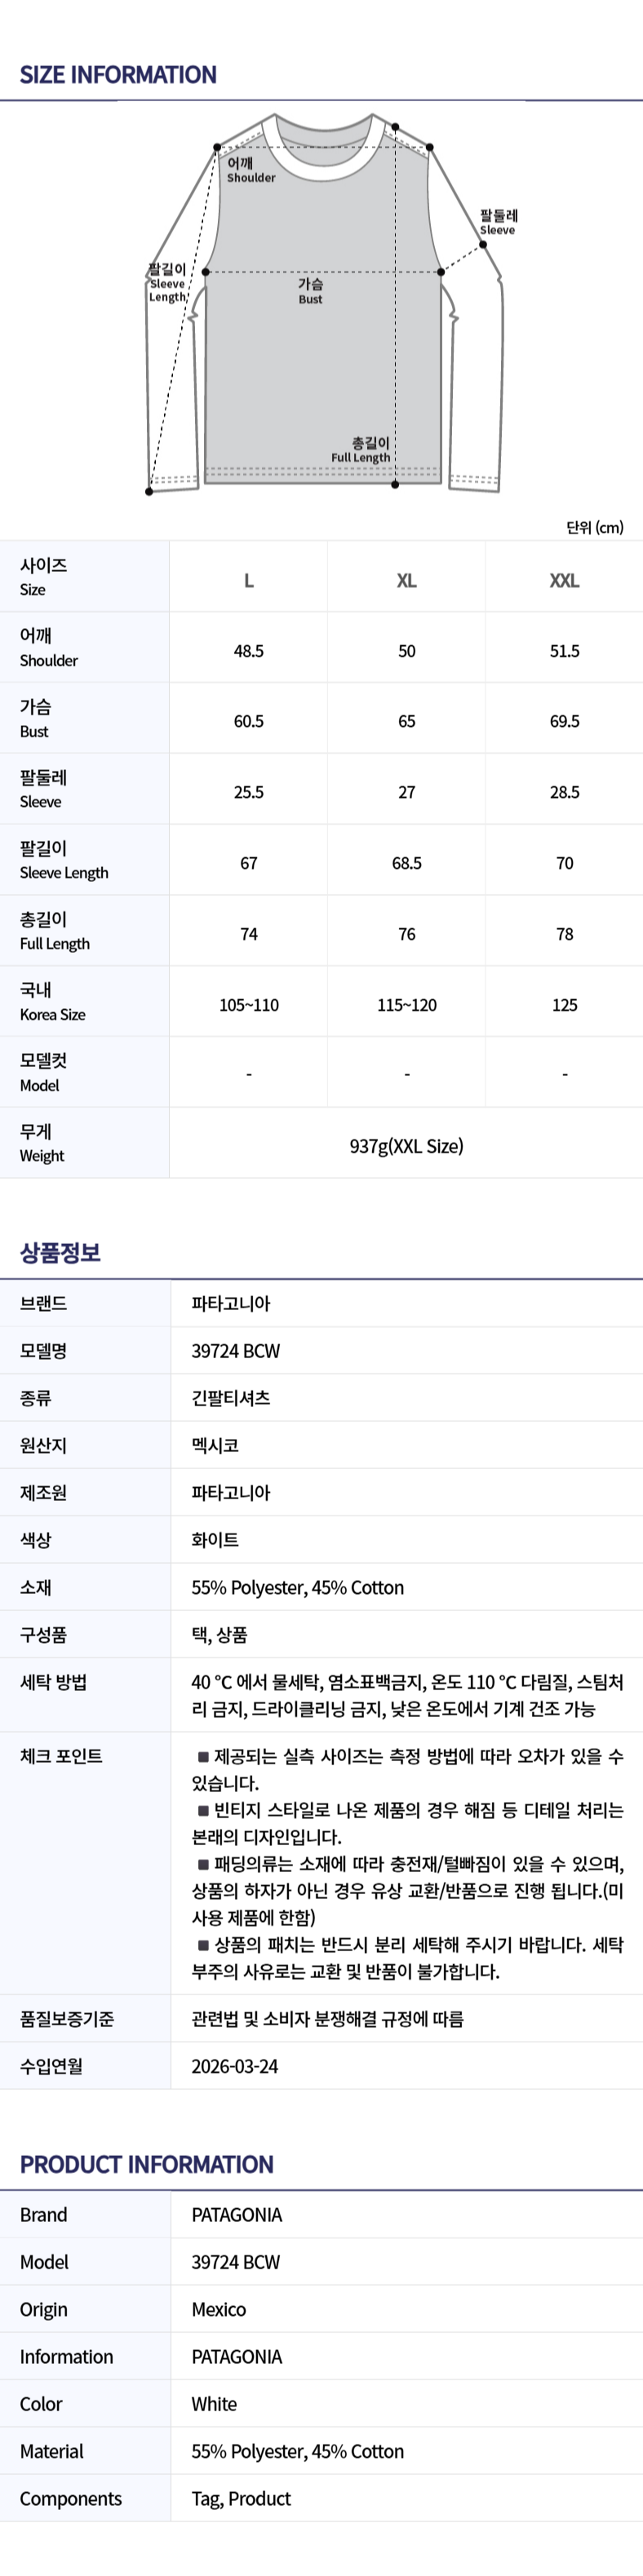The height and width of the screenshot is (2576, 643).
Task: Click the sweatshirt size diagram's Bust label
Action: [310, 291]
